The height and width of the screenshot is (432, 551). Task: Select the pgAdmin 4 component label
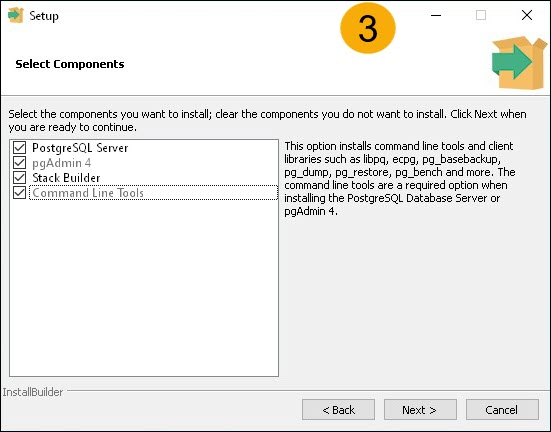[61, 163]
